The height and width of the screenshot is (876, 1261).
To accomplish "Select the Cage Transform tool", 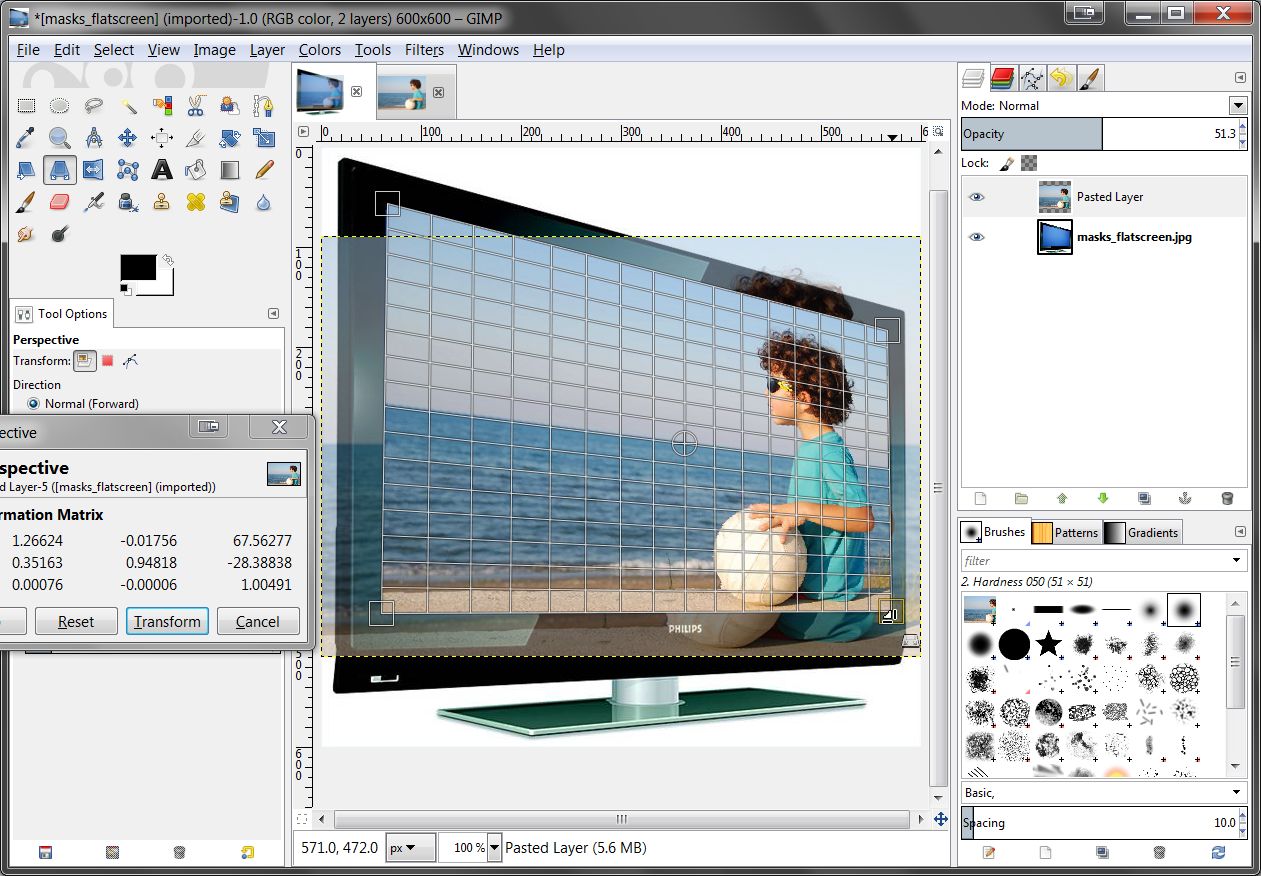I will [128, 170].
